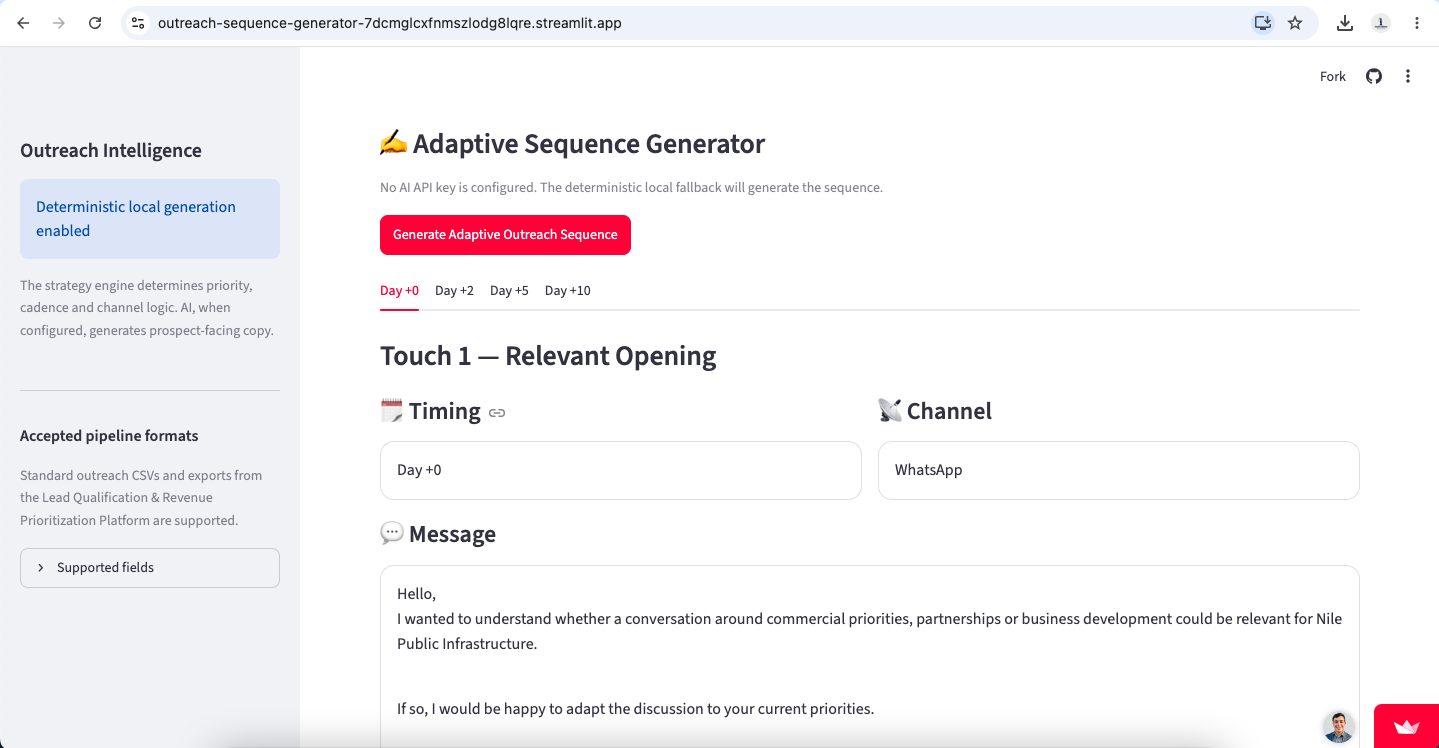Click the browser forward arrow
The width and height of the screenshot is (1439, 748).
click(59, 23)
